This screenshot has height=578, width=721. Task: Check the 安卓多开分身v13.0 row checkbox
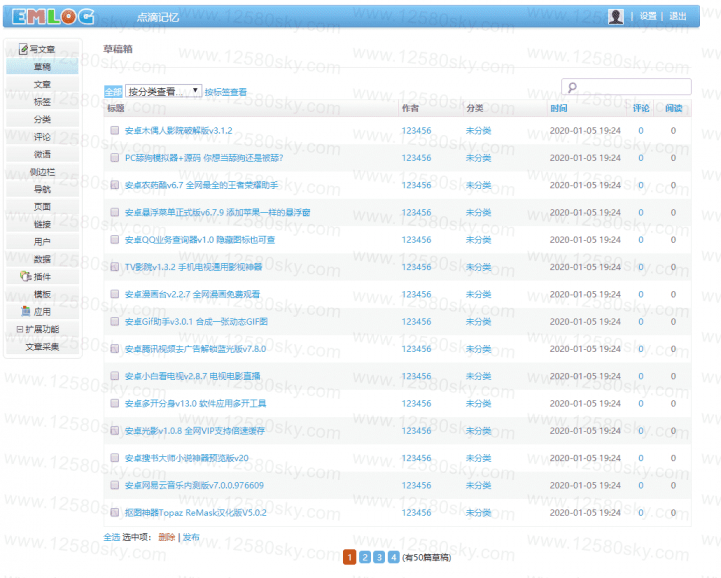pos(114,403)
